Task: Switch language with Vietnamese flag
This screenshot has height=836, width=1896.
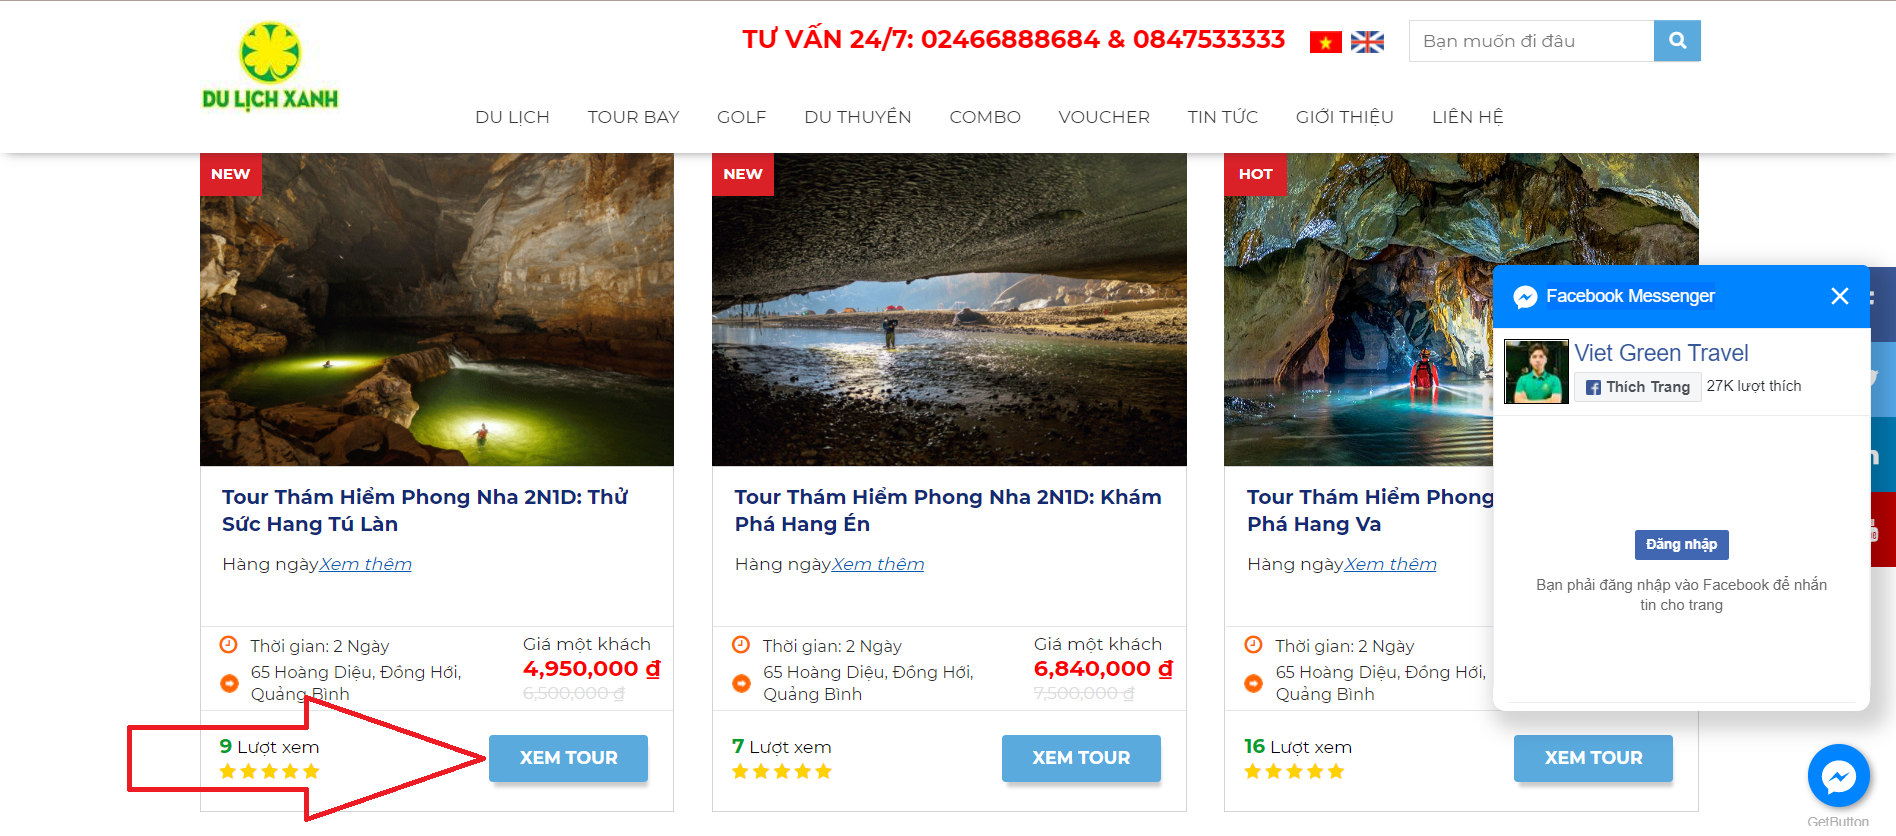Action: pos(1326,42)
